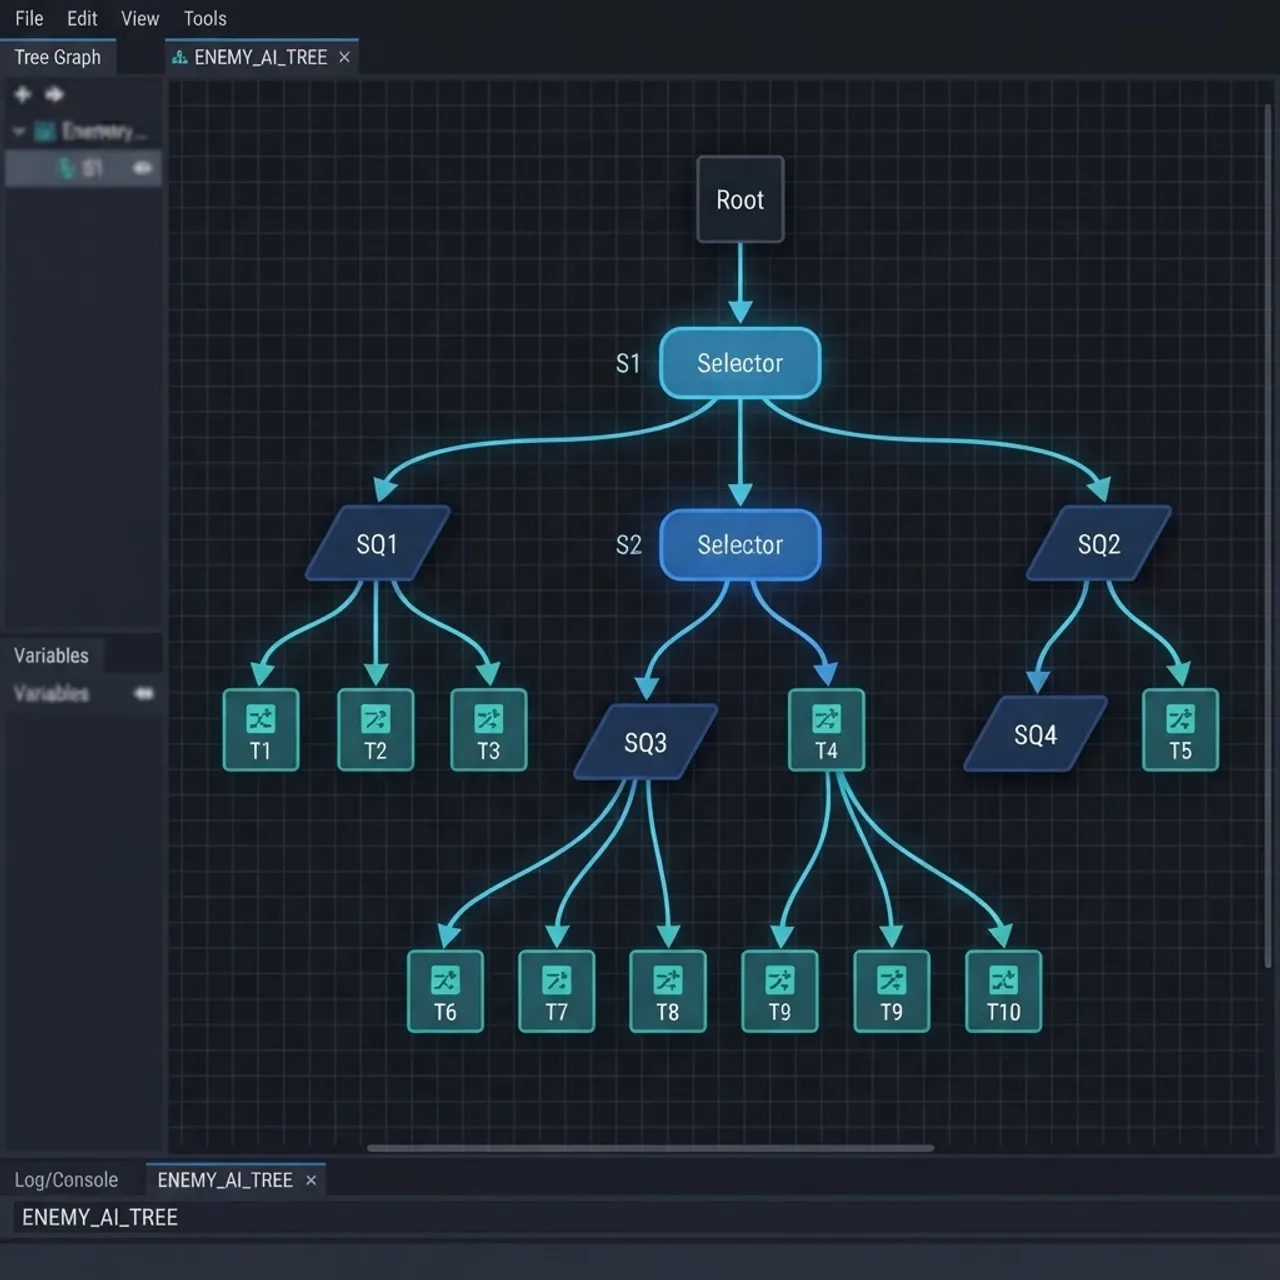Click the S1 label beside first Selector
The height and width of the screenshot is (1280, 1280).
[628, 363]
